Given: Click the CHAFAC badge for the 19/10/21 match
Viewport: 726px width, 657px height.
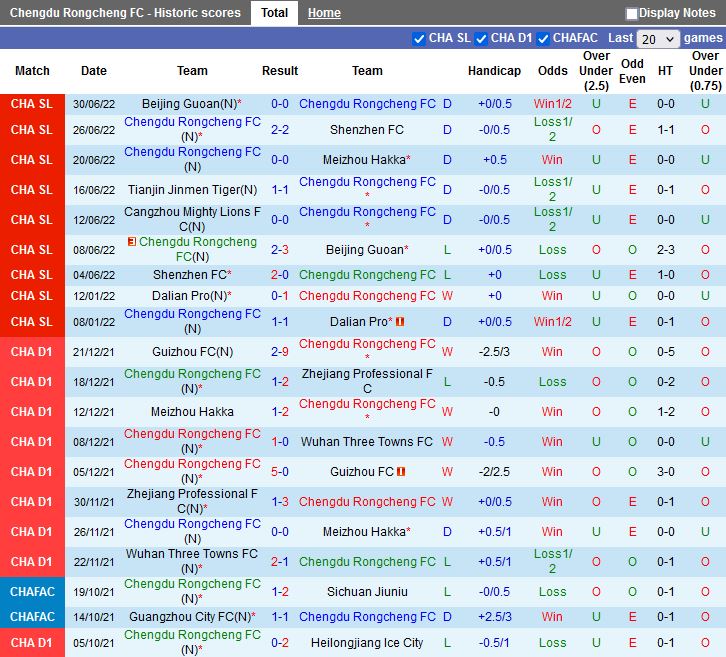Looking at the screenshot, I should point(32,592).
